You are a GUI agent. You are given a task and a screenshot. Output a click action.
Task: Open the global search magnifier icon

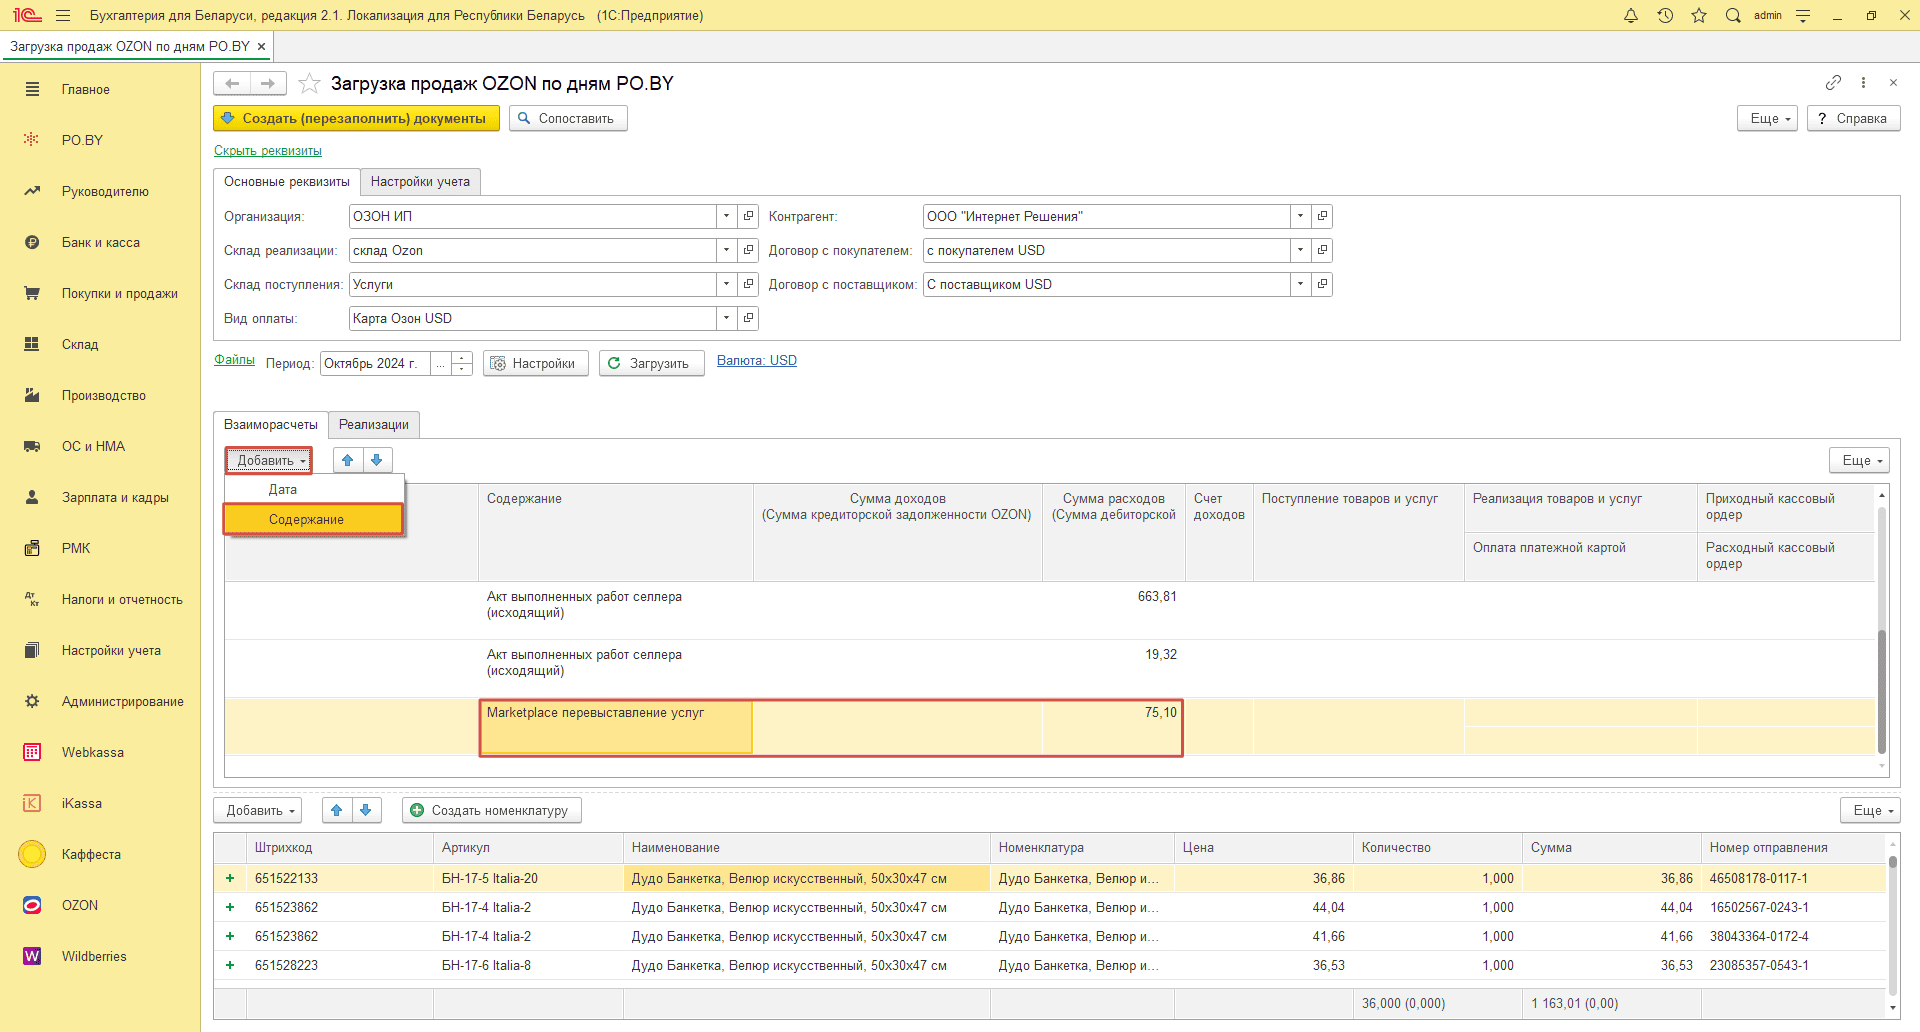(1733, 15)
